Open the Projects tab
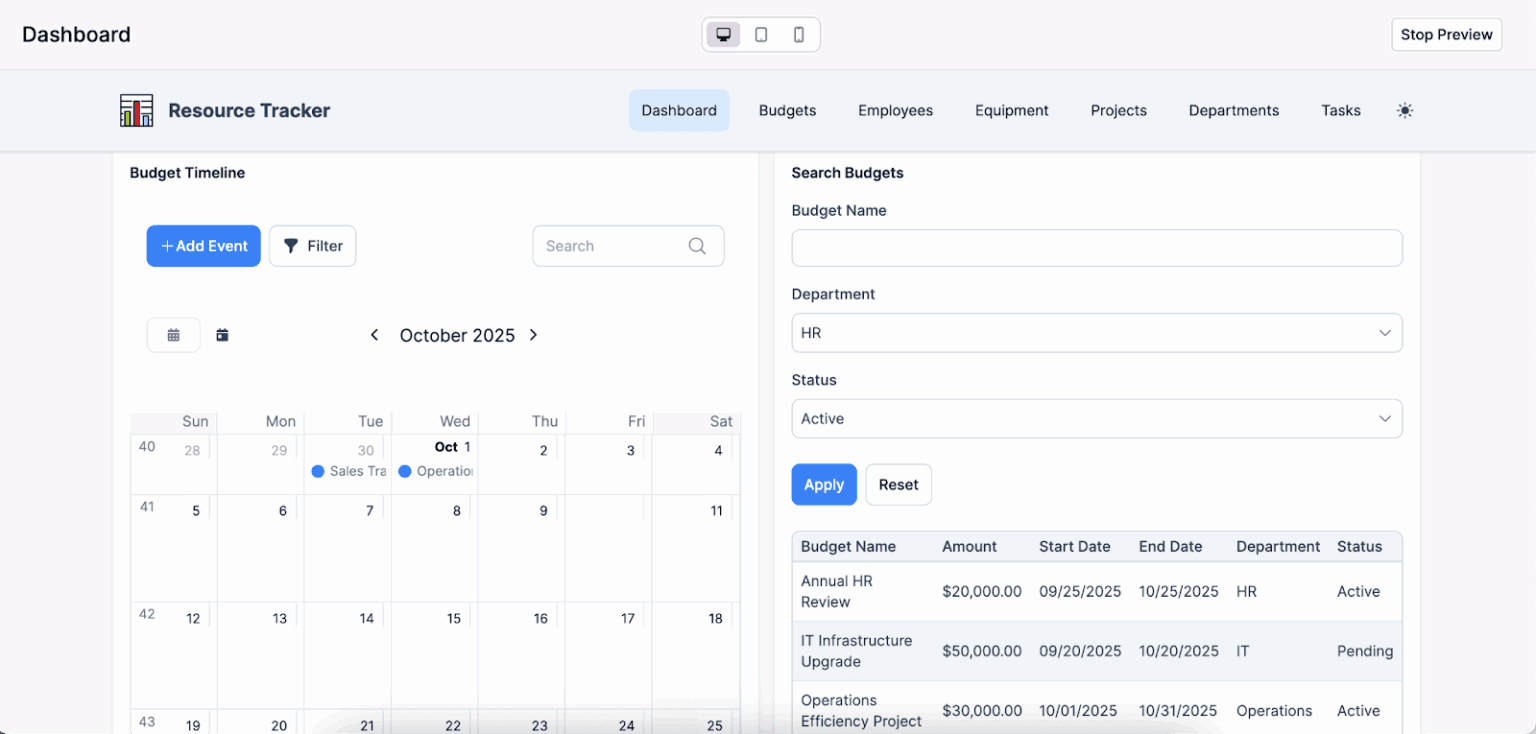The height and width of the screenshot is (734, 1536). point(1118,110)
